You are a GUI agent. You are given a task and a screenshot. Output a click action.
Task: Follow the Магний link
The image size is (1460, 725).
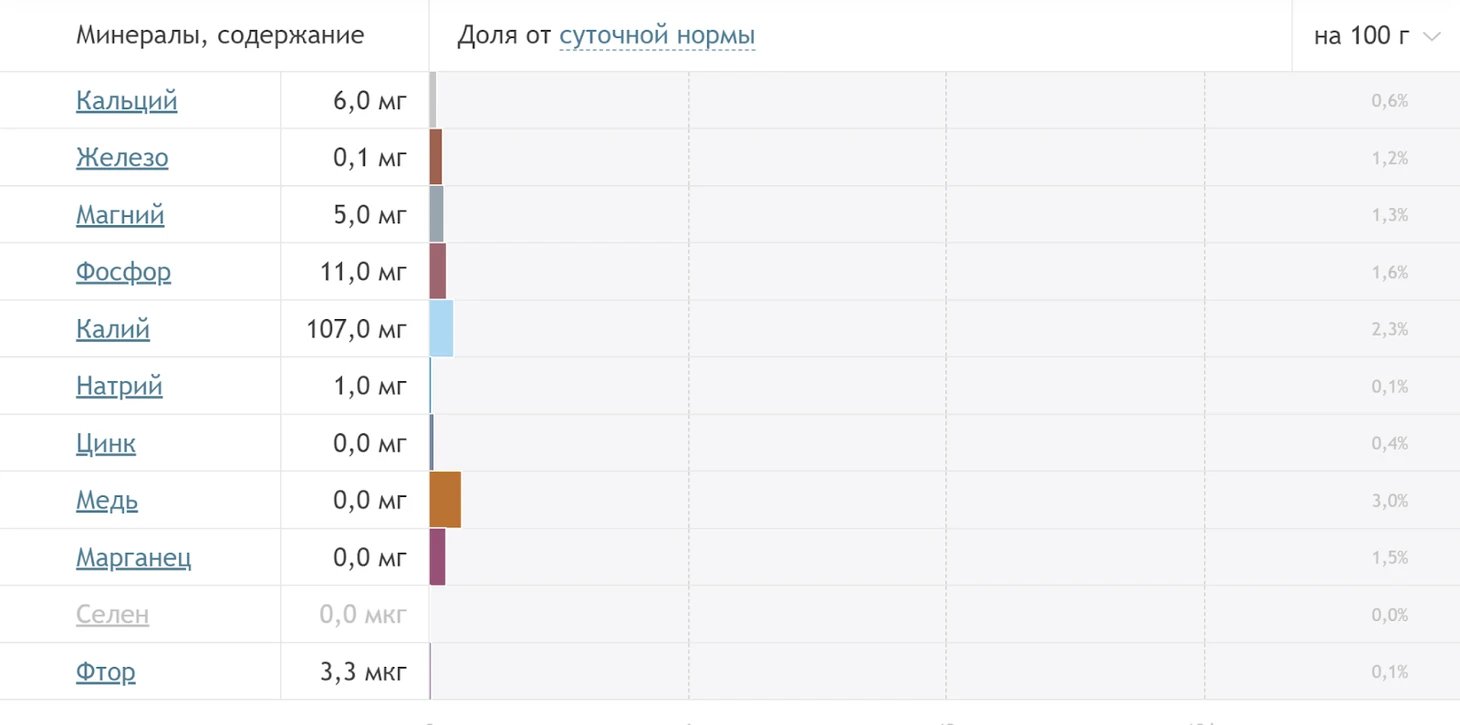pos(120,215)
